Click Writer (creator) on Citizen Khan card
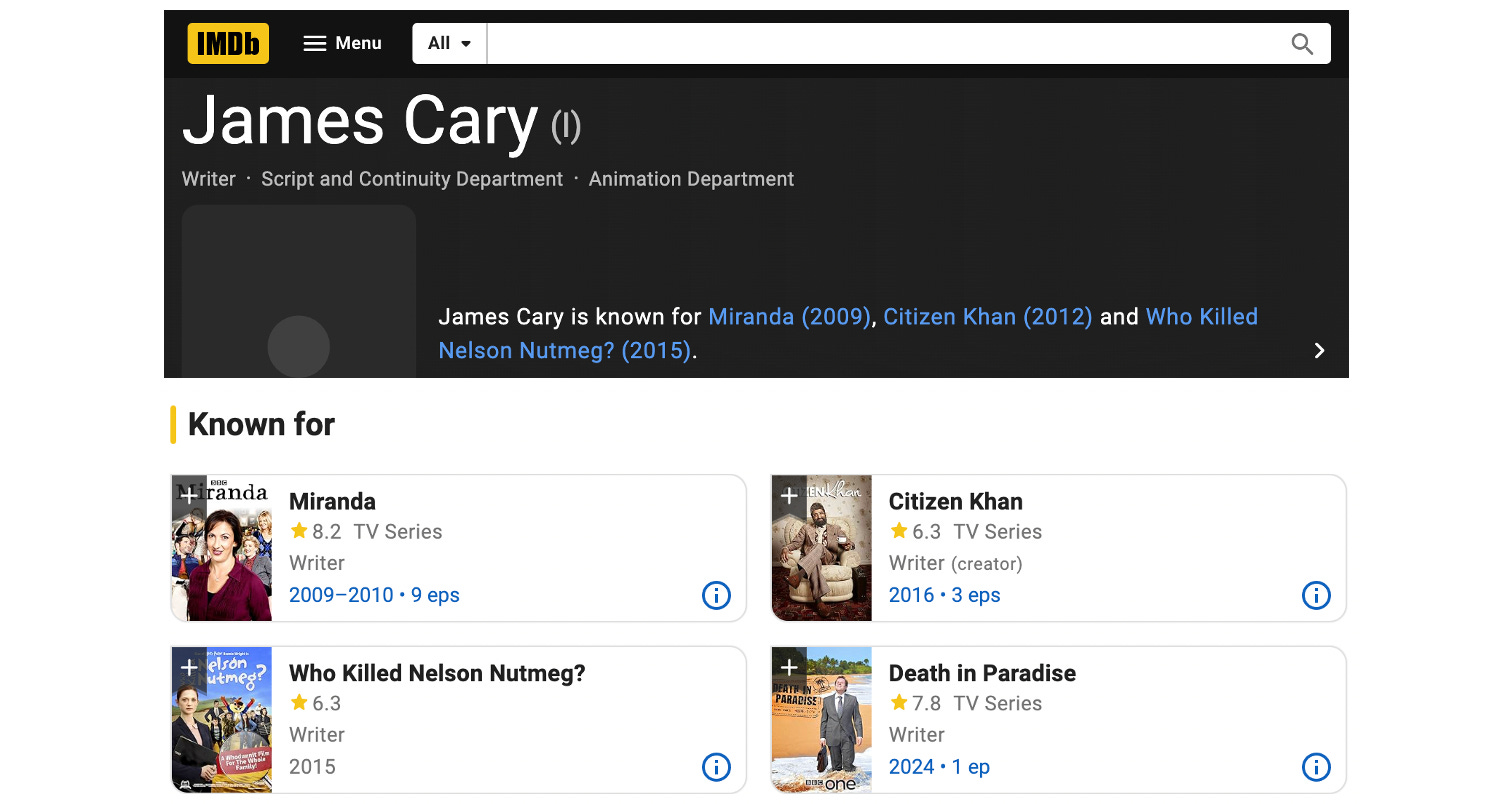Screen dimensions: 1506x804 pos(955,563)
